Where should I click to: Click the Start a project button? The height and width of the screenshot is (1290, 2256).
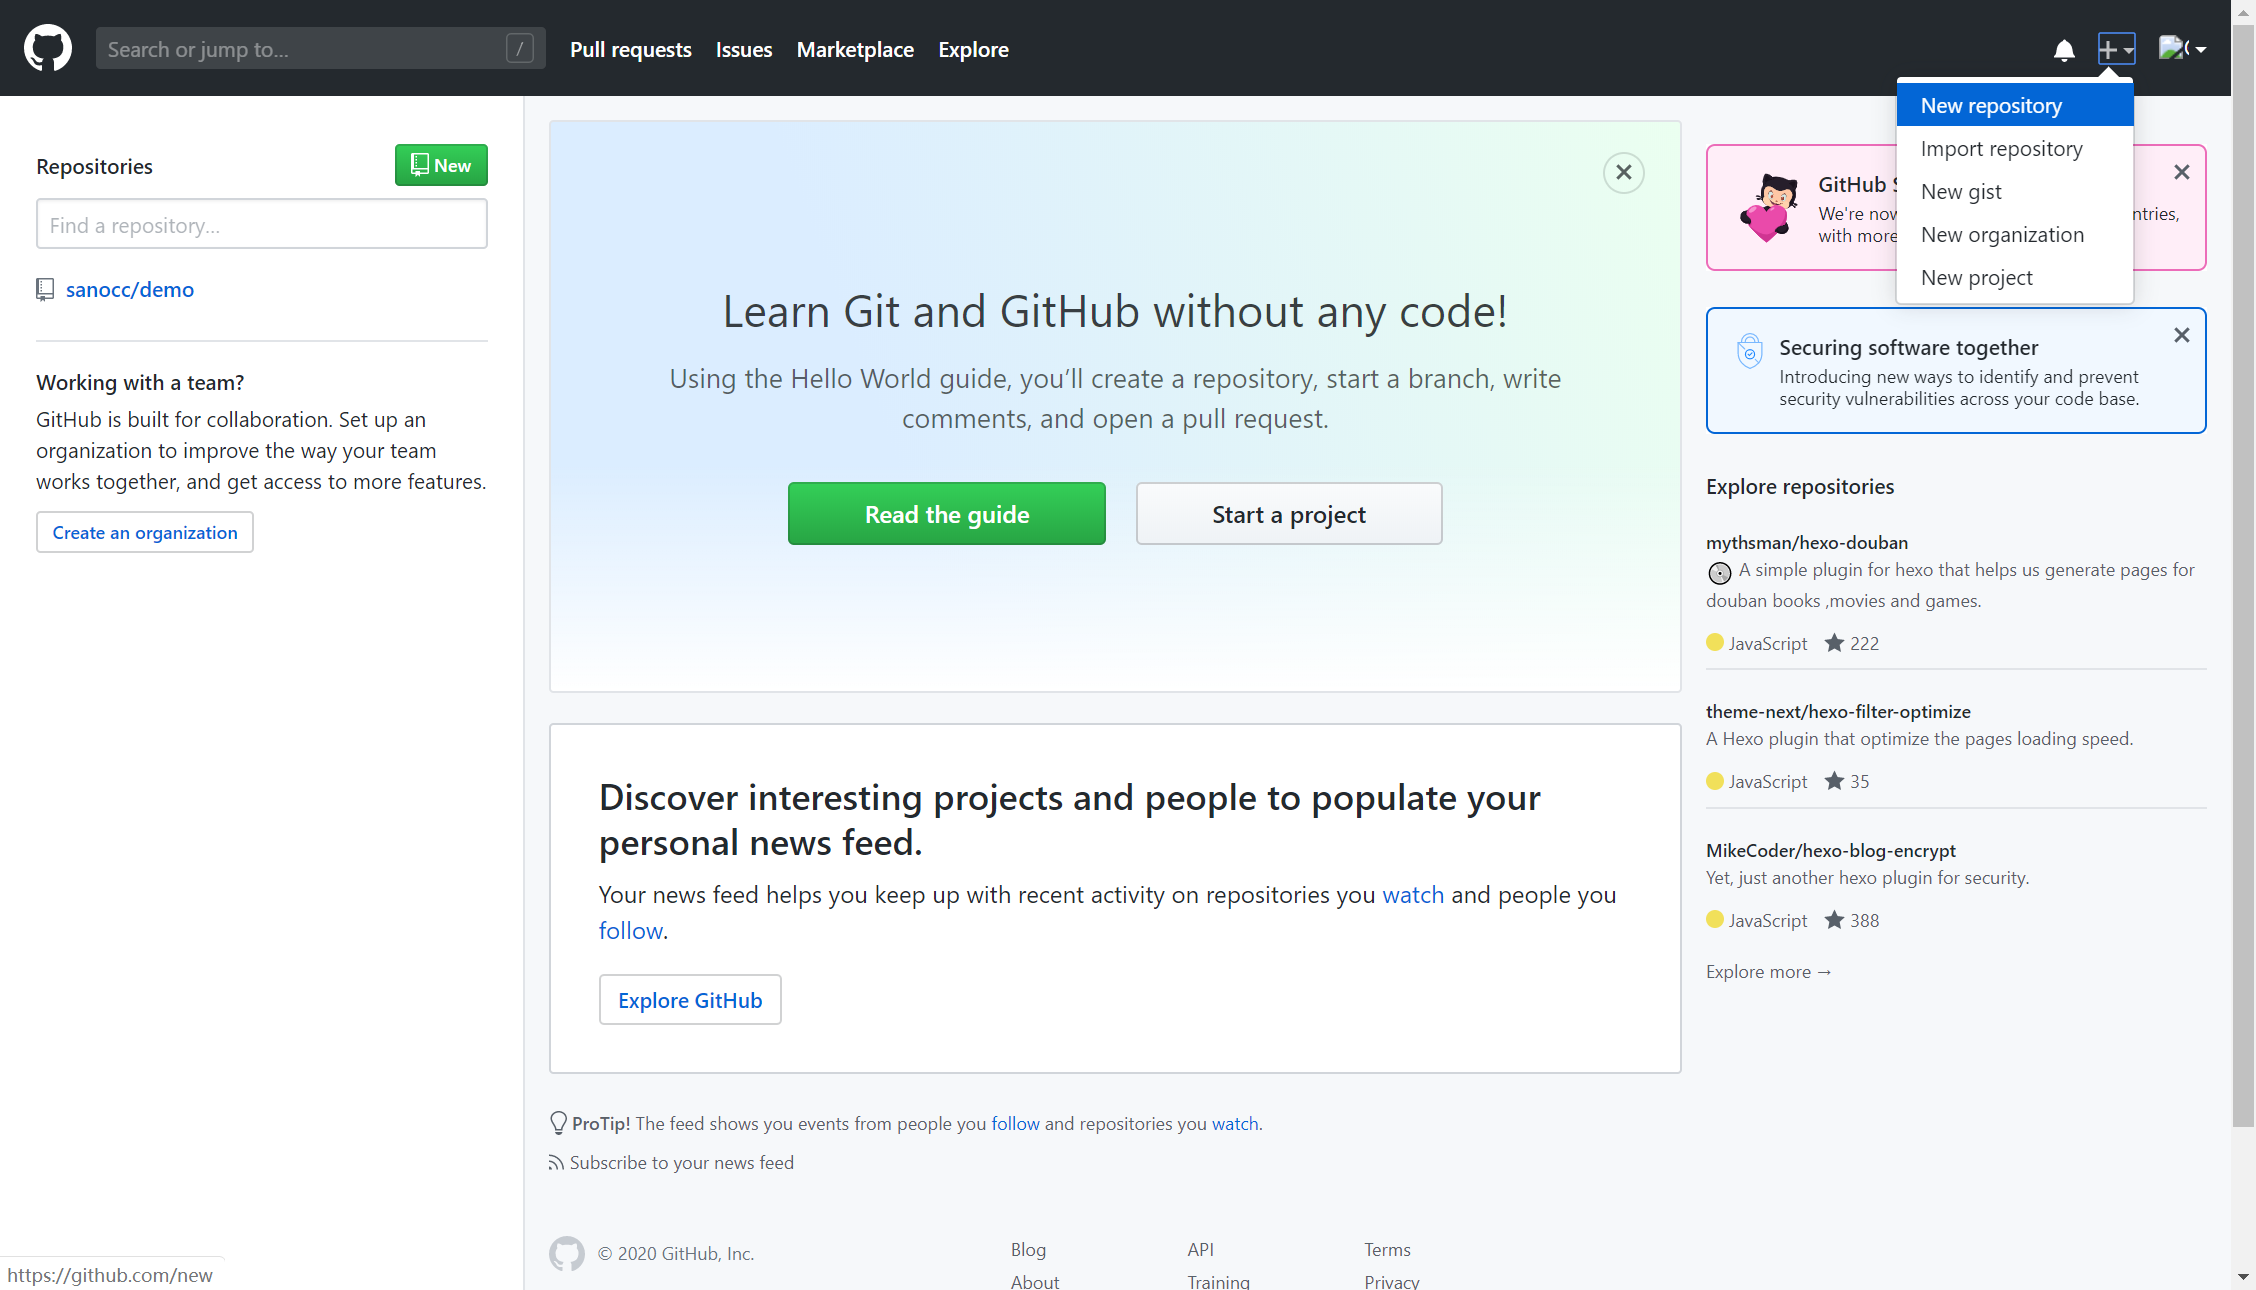(x=1288, y=514)
